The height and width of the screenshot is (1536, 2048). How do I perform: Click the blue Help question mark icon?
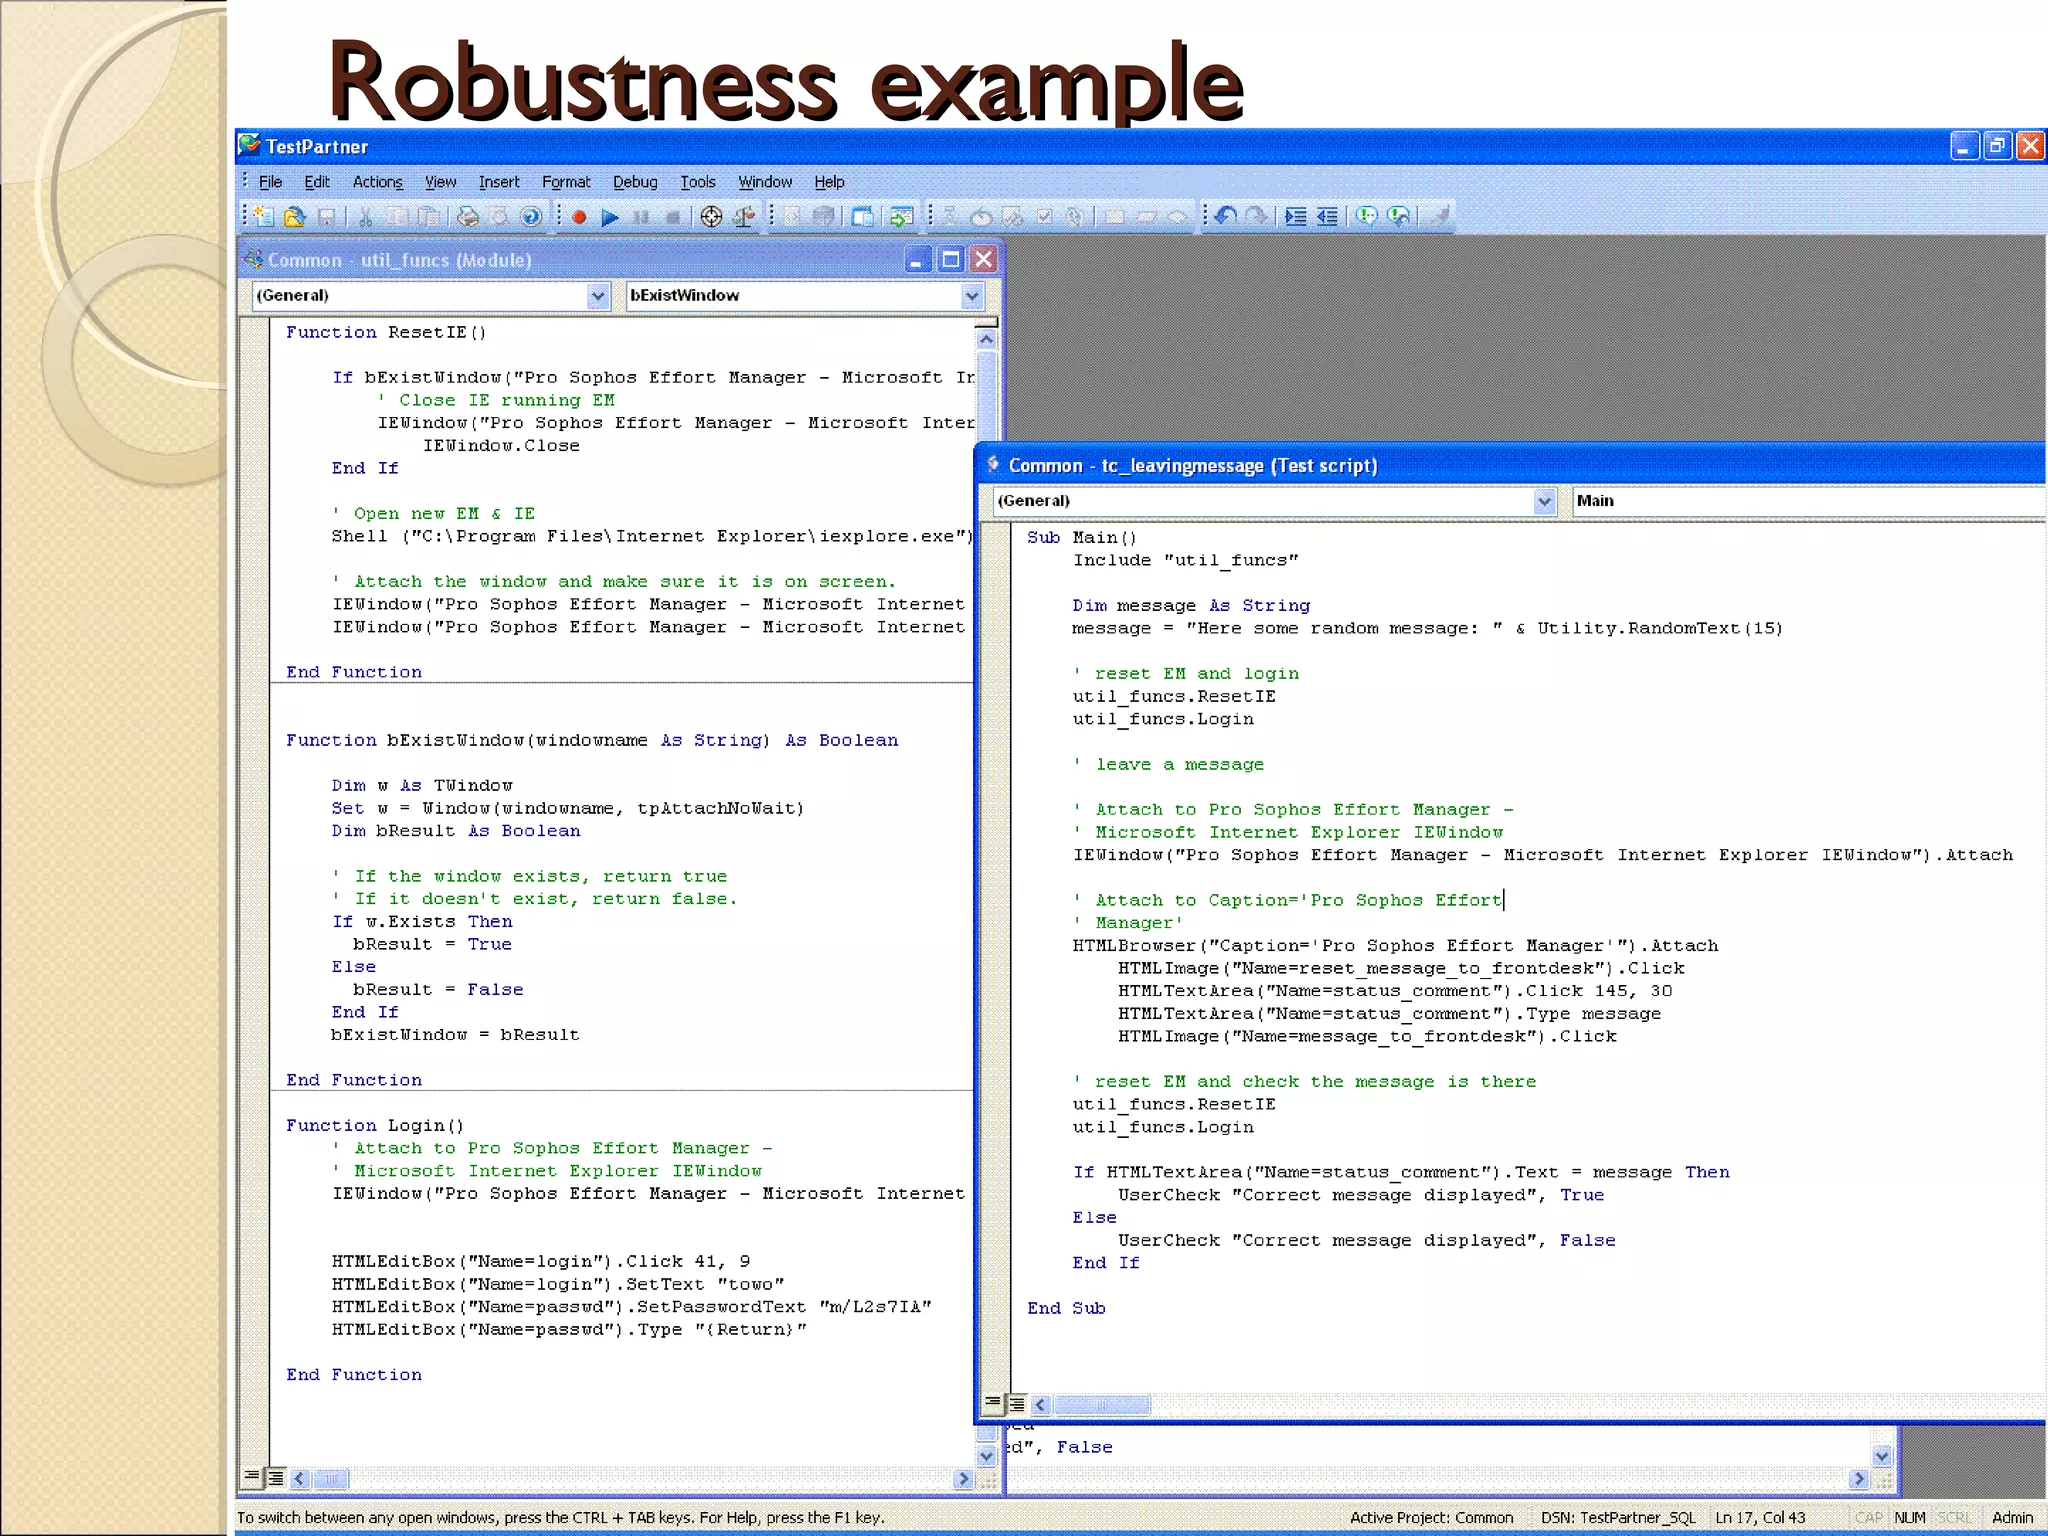coord(531,216)
